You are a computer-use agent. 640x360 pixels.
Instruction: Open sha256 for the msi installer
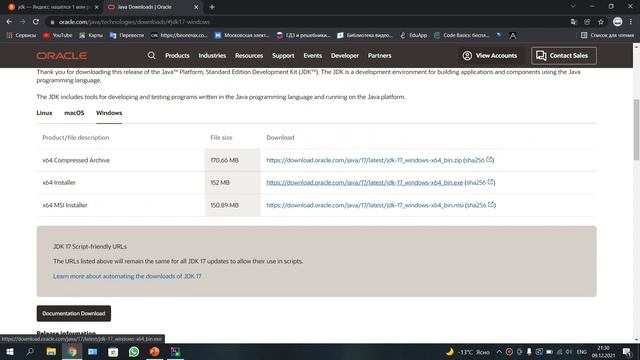481,205
